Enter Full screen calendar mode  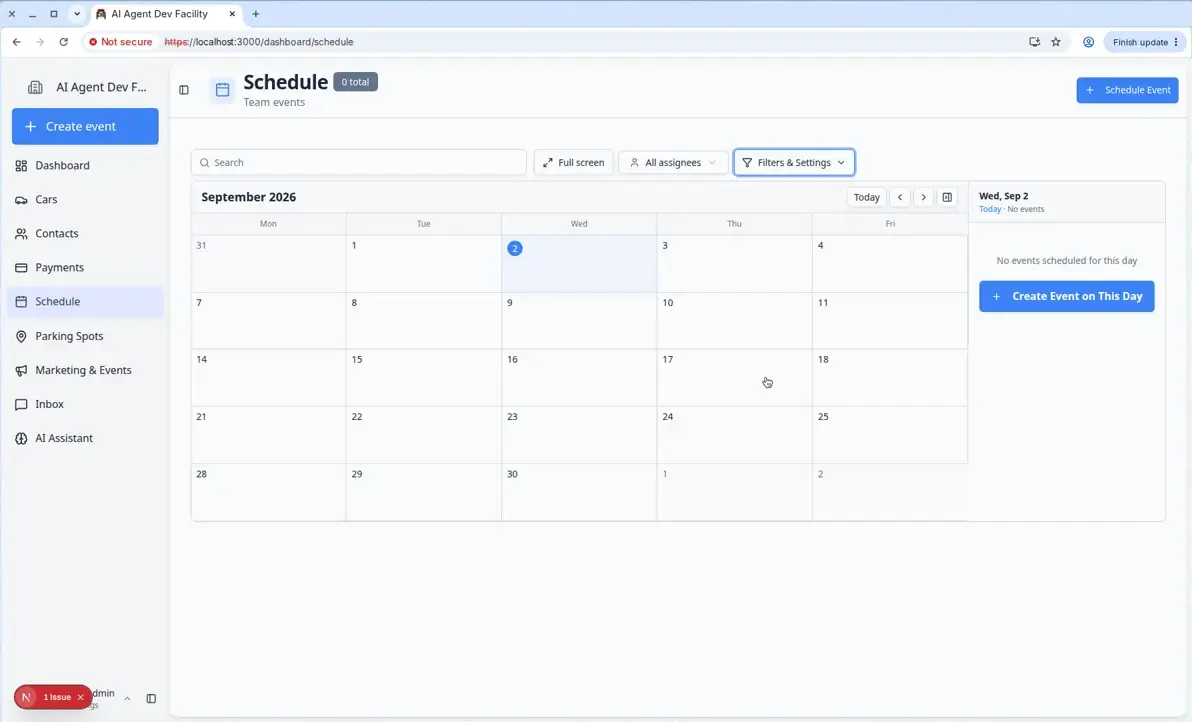pos(574,163)
